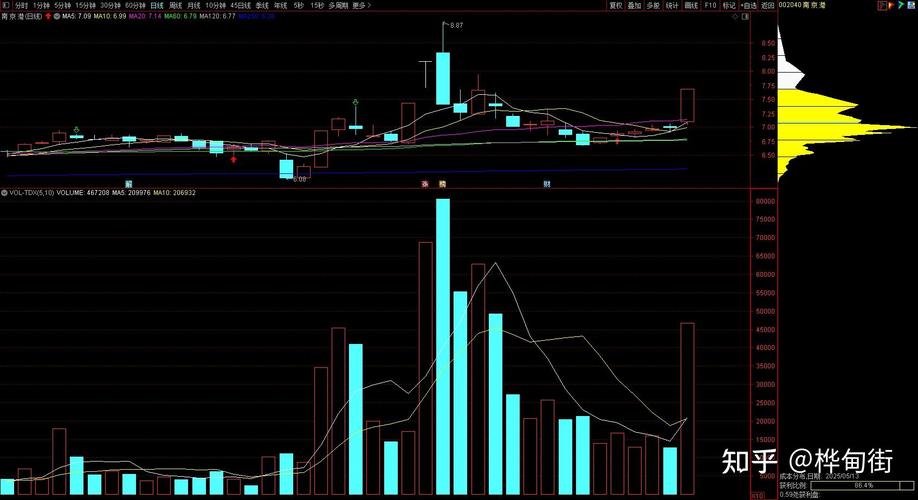Click red arrow indicator next to 南京港(日线)
The height and width of the screenshot is (500, 918).
coord(48,16)
